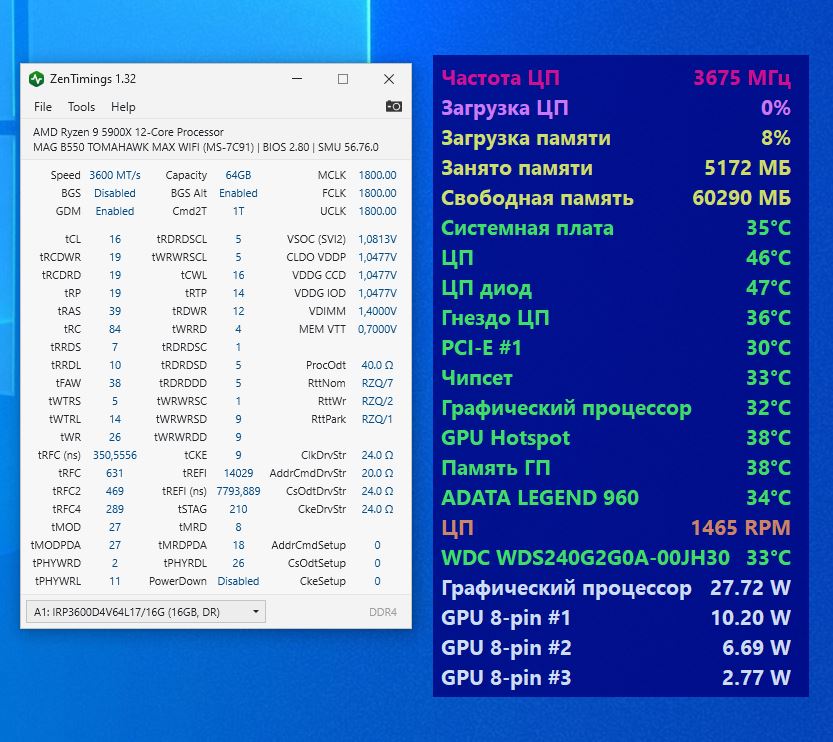Minimize the ZenTimings window
The width and height of the screenshot is (833, 742).
tap(297, 79)
